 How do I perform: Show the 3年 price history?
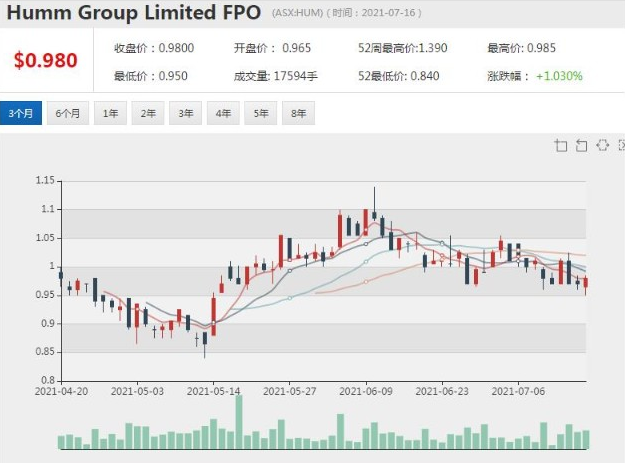(x=185, y=114)
